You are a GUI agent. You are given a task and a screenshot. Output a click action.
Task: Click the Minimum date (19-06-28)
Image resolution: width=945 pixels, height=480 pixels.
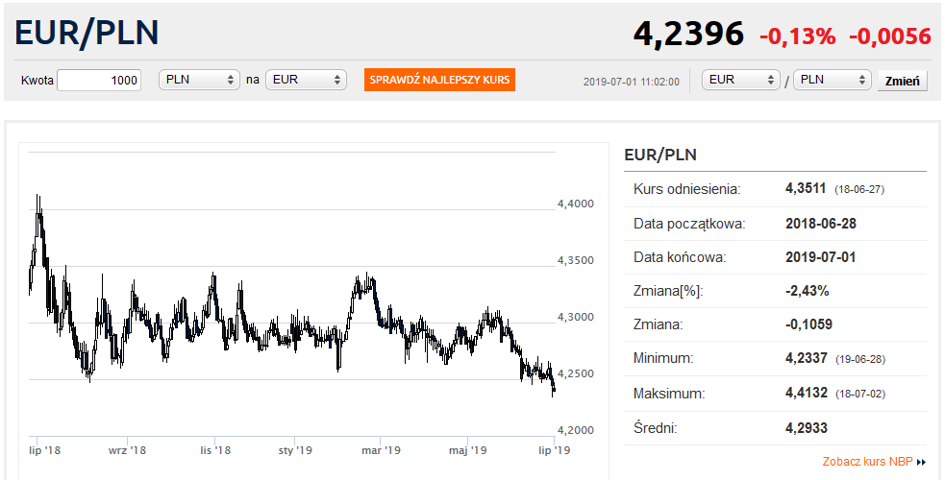point(860,360)
